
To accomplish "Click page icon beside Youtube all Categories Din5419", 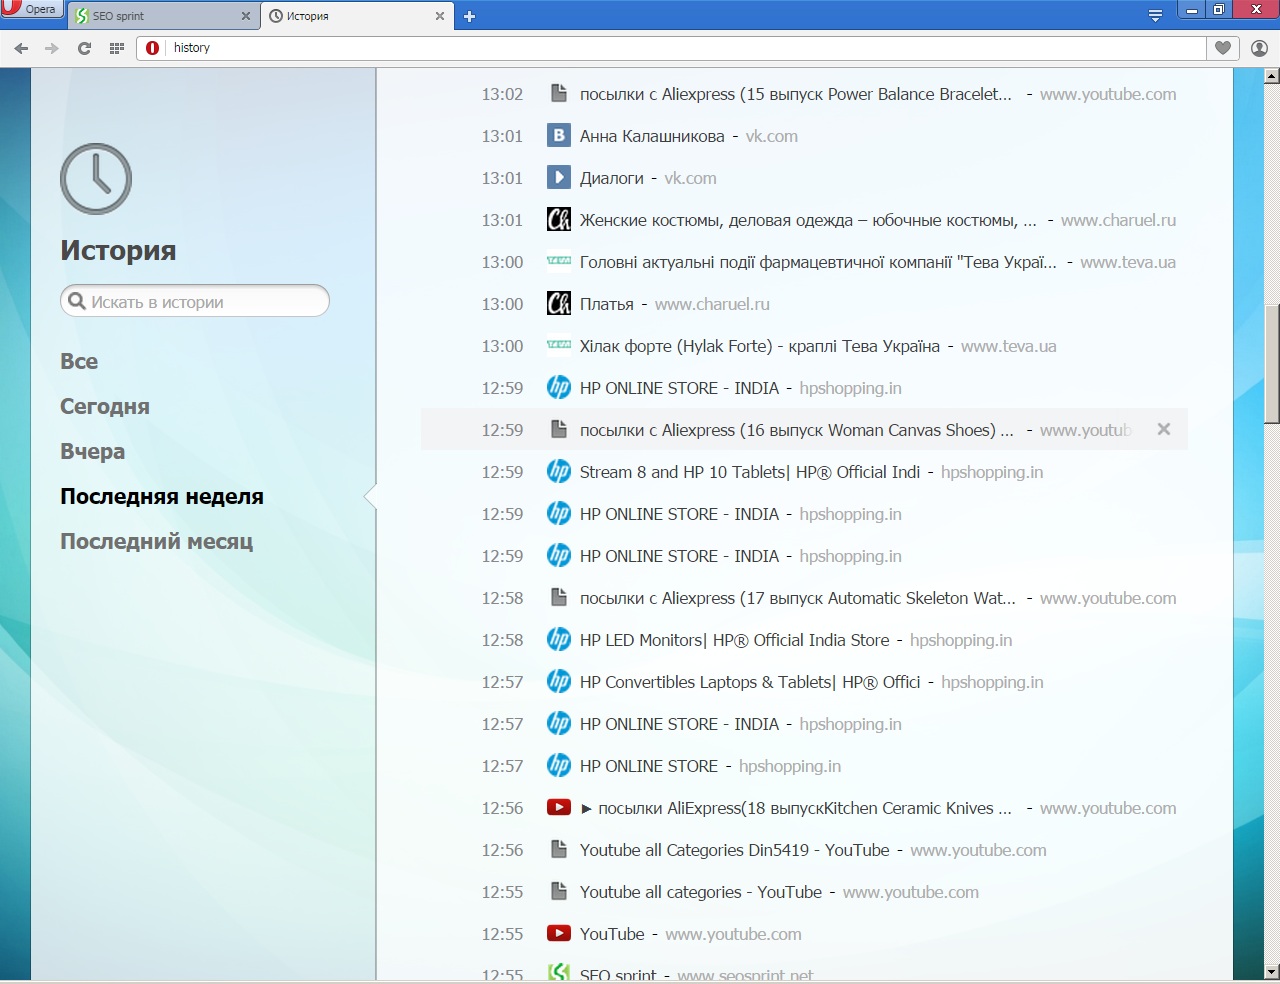I will [x=559, y=850].
